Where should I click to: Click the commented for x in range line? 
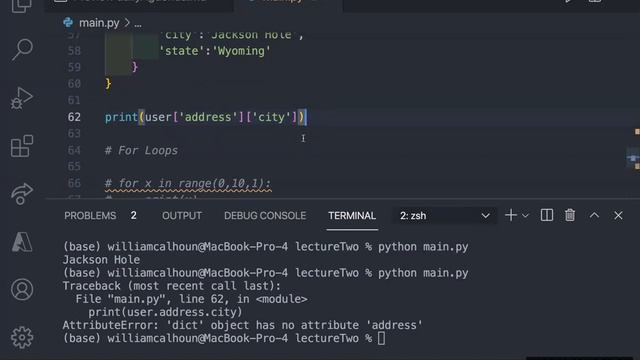point(188,183)
